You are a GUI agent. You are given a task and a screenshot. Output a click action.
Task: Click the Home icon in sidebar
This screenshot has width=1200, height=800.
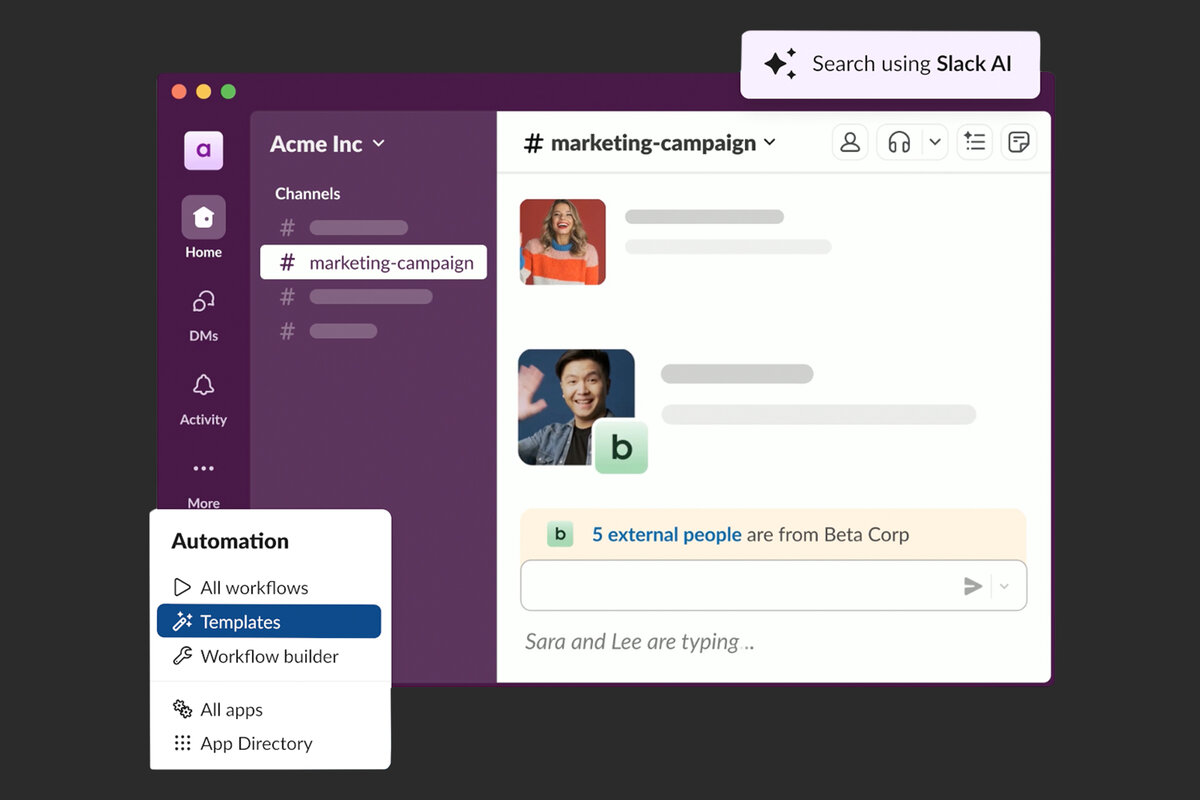click(x=203, y=217)
